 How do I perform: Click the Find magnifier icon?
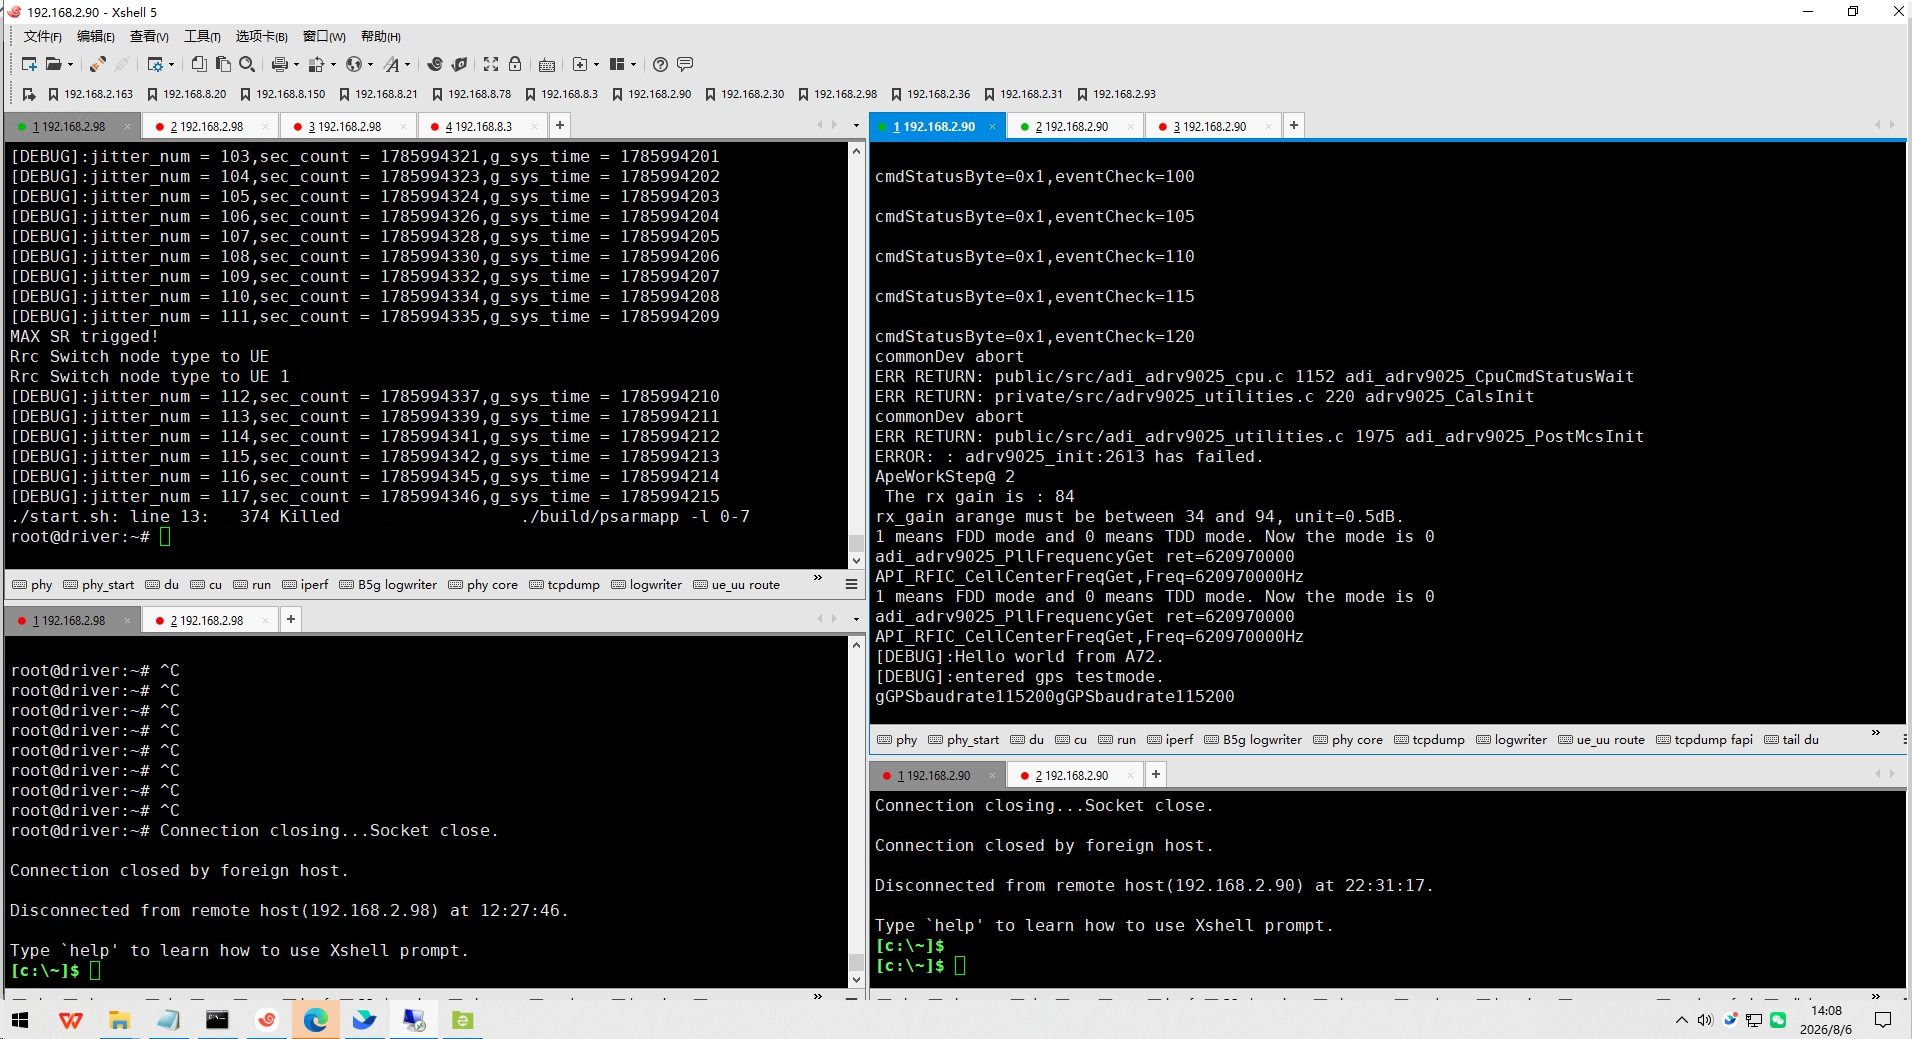click(x=247, y=64)
